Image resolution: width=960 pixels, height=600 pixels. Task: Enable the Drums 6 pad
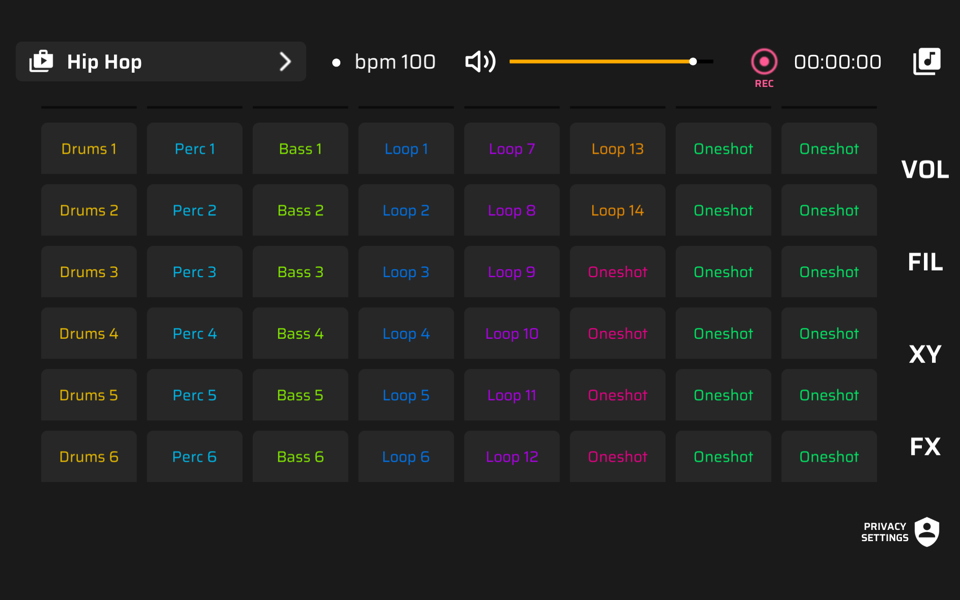pos(89,457)
